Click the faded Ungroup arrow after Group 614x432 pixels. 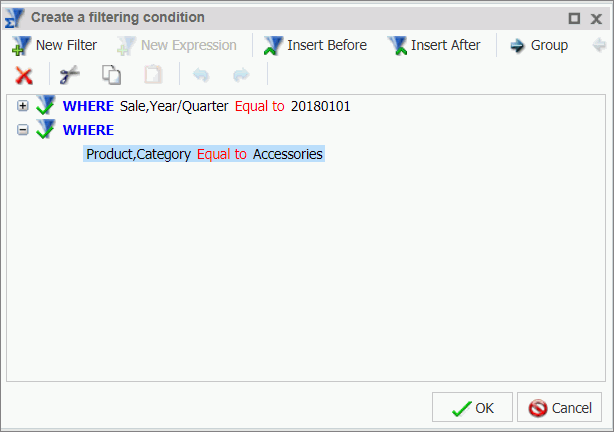600,45
